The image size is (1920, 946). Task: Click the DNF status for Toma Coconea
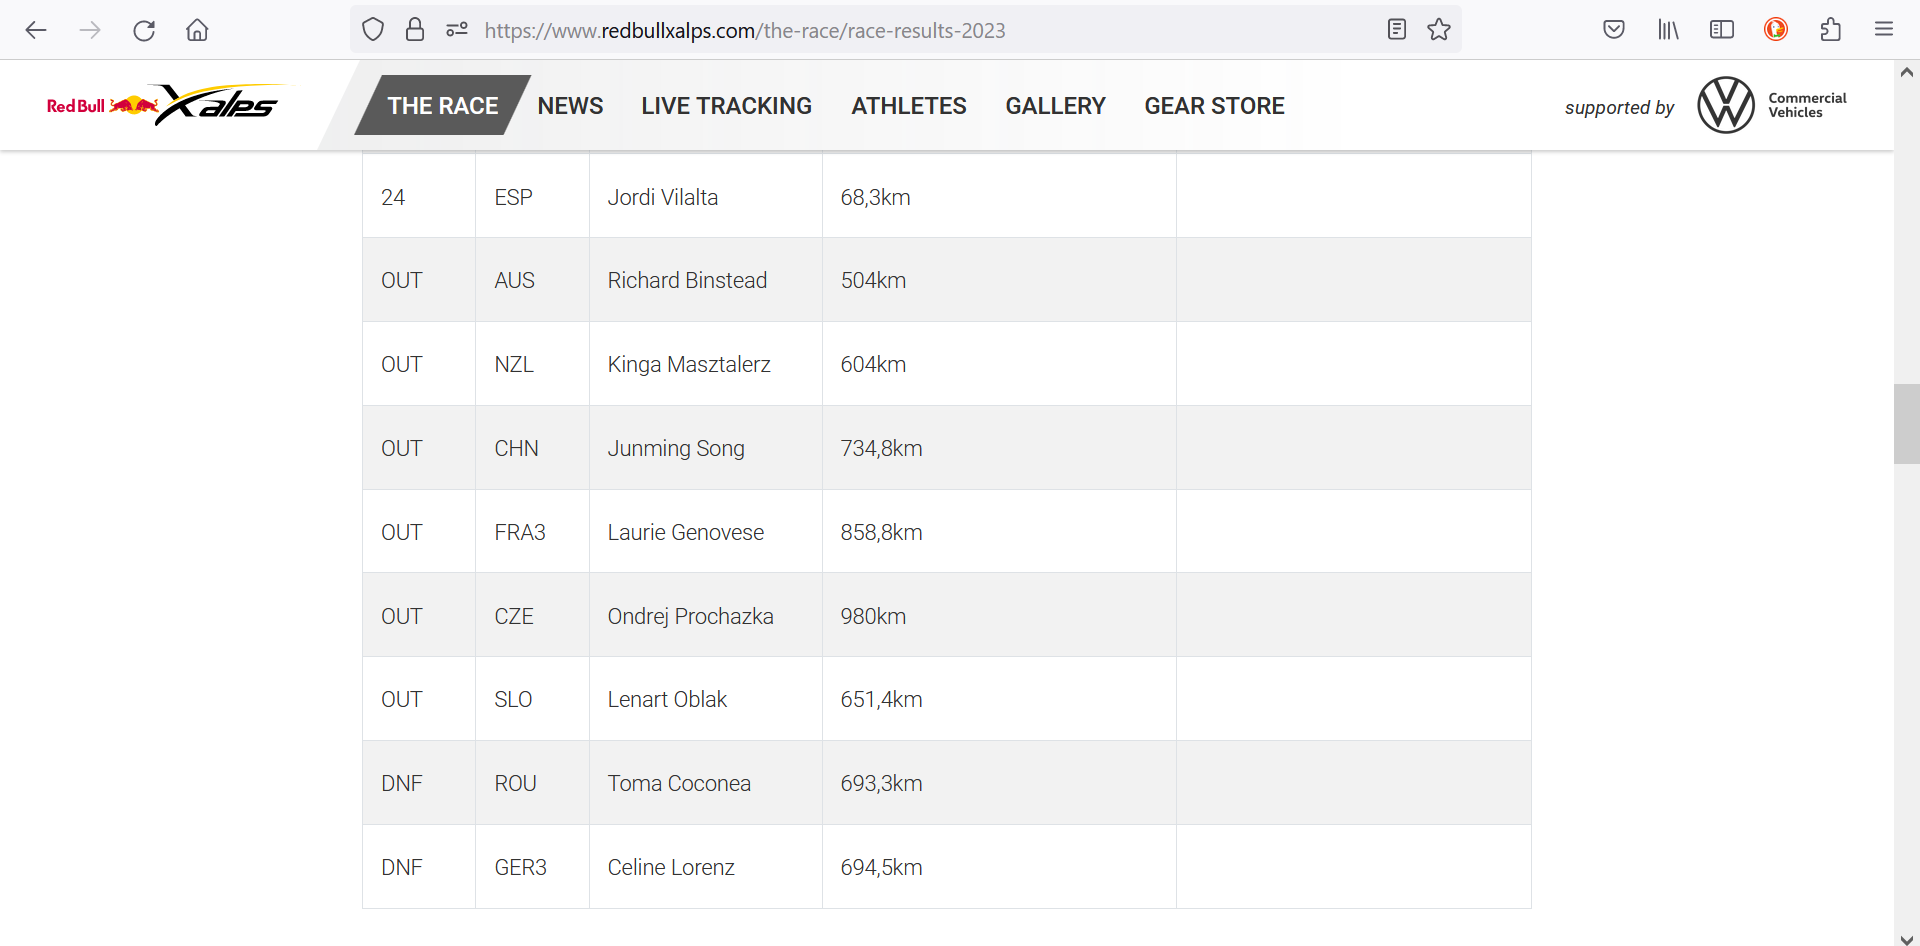point(402,784)
